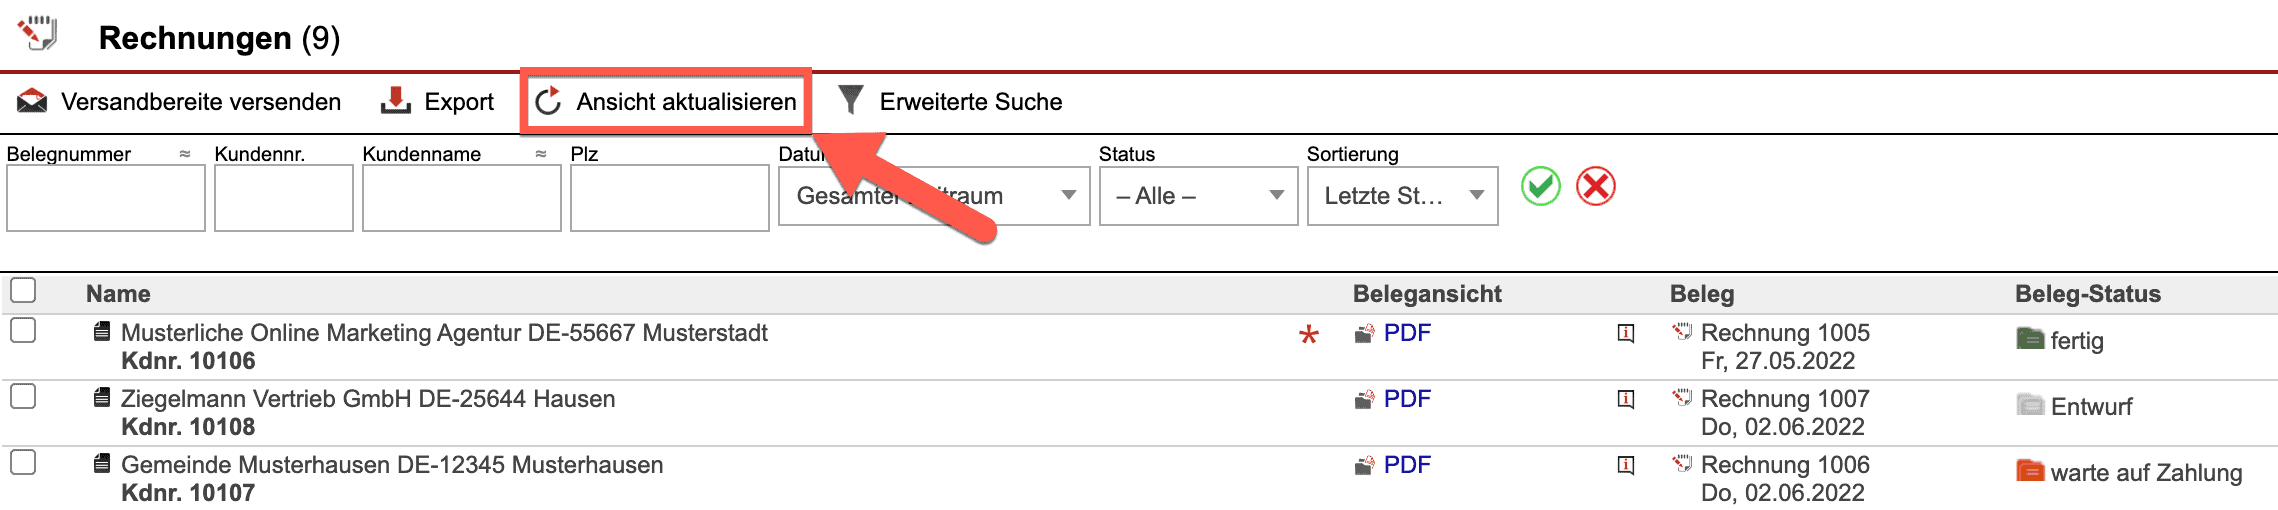
Task: Open the Sortierung dropdown
Action: pyautogui.click(x=1401, y=196)
